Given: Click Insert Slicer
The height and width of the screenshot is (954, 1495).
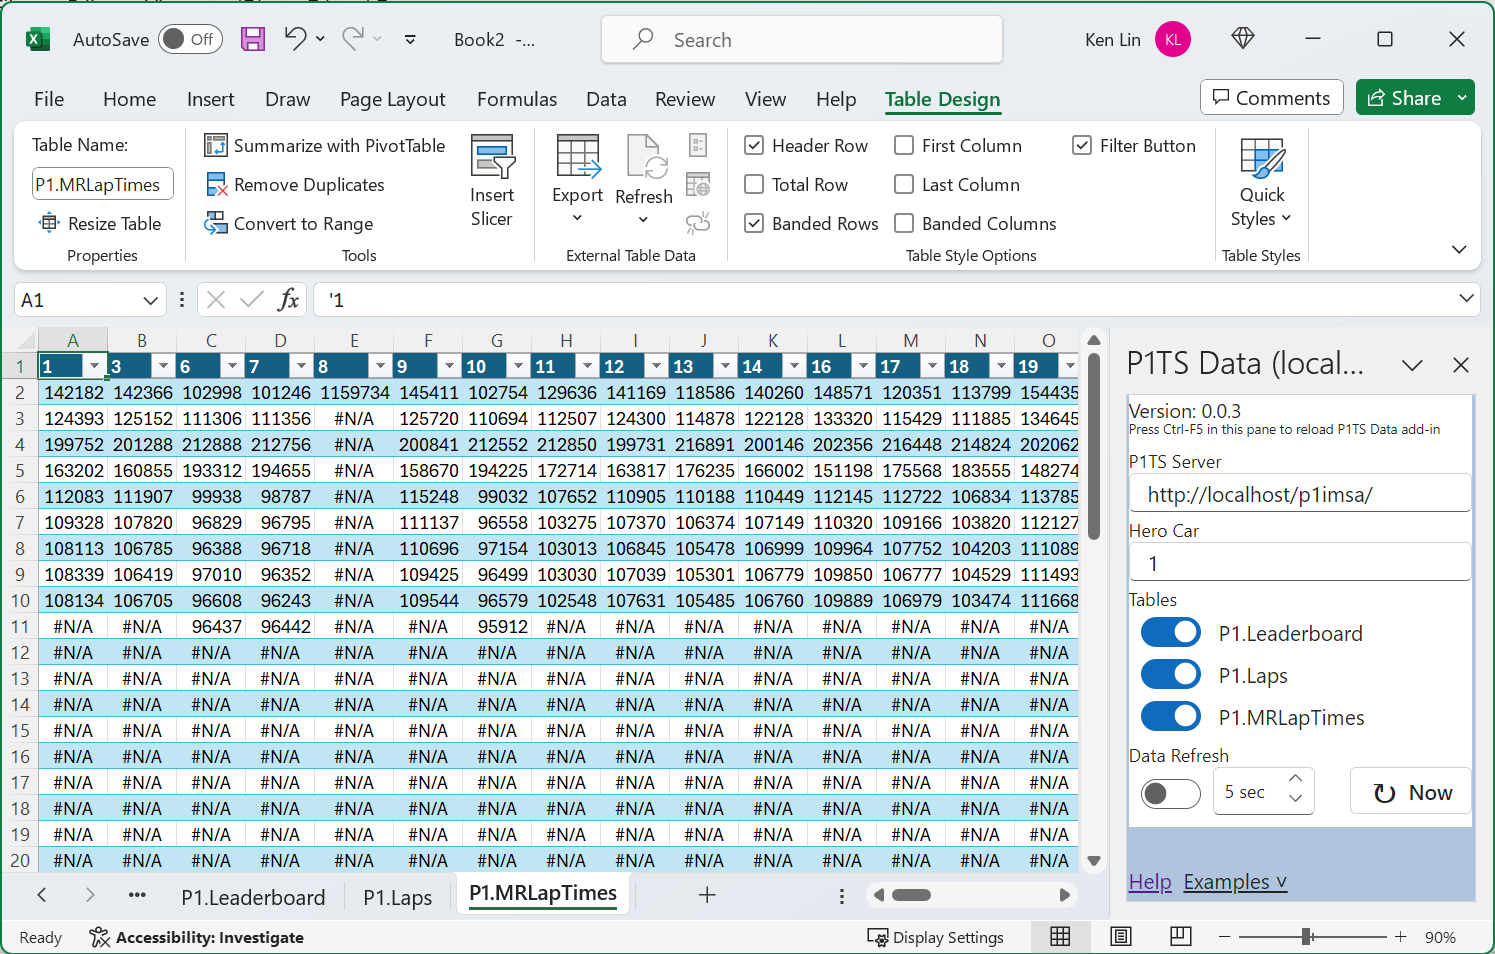Looking at the screenshot, I should pos(492,181).
